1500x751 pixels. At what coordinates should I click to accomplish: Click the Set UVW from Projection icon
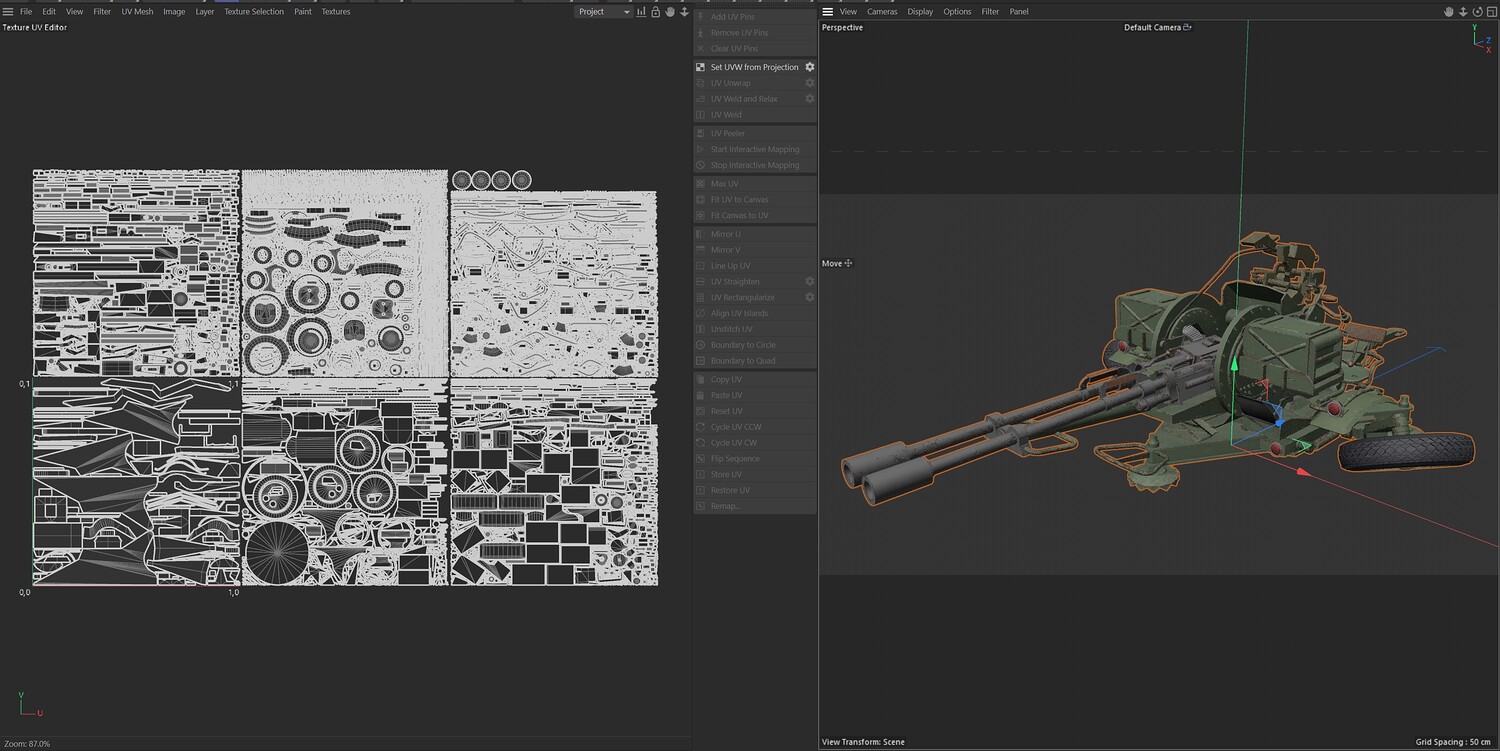point(700,67)
